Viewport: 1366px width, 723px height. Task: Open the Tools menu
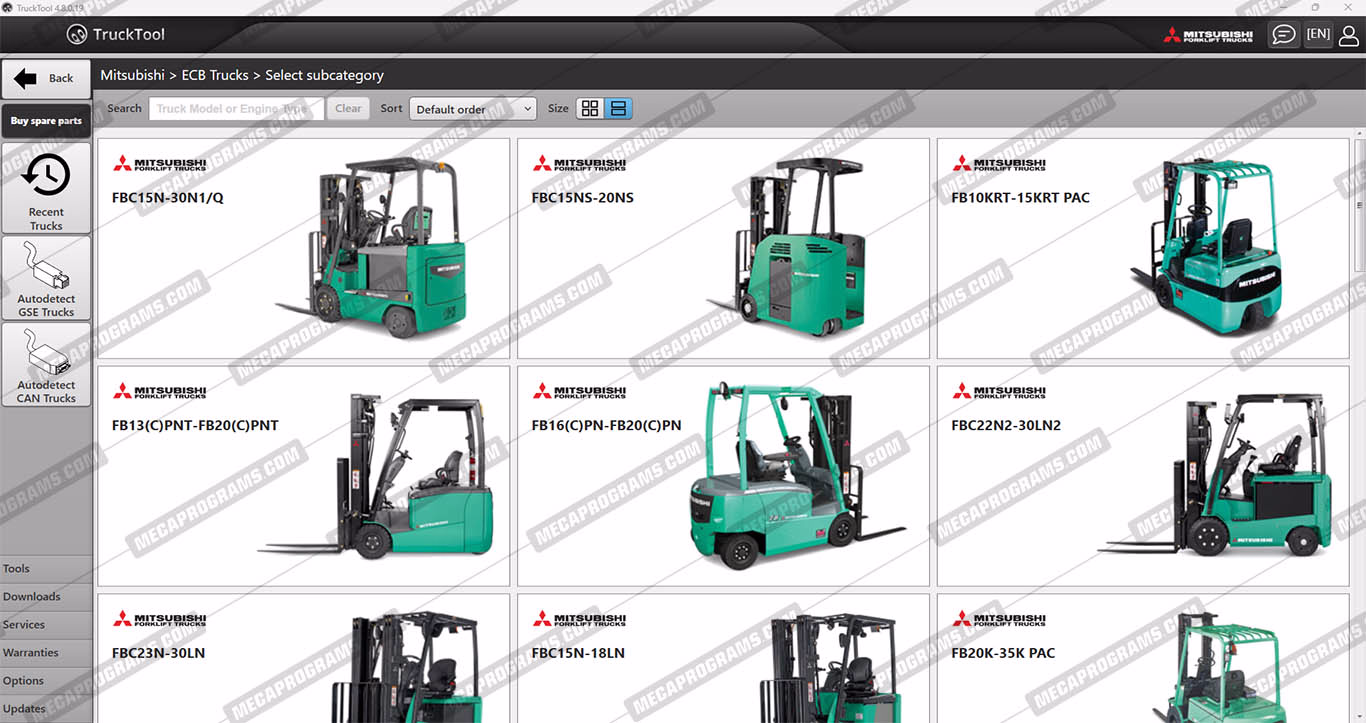click(46, 569)
